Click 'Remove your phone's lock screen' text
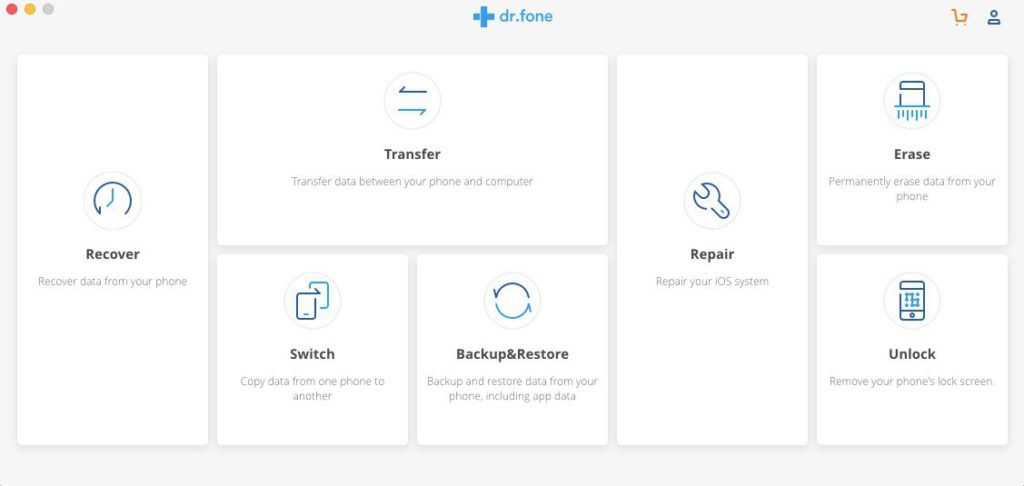The width and height of the screenshot is (1024, 486). [x=912, y=381]
